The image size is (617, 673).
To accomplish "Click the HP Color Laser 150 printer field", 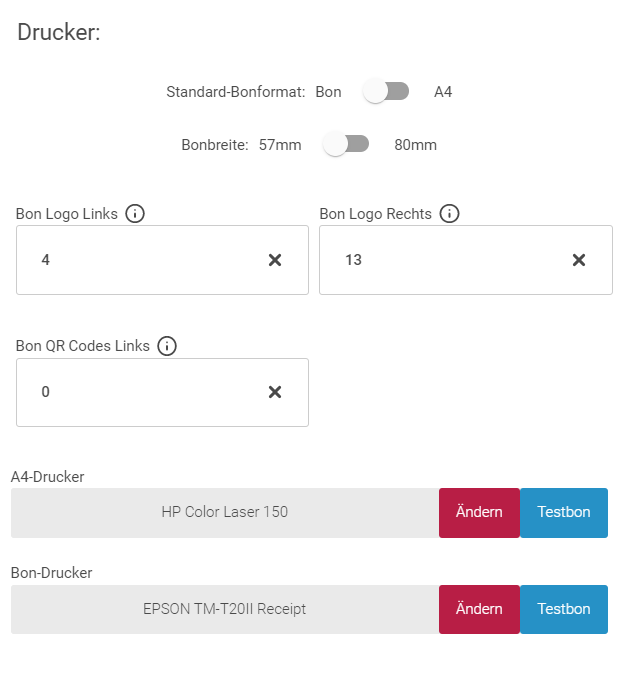I will point(224,512).
